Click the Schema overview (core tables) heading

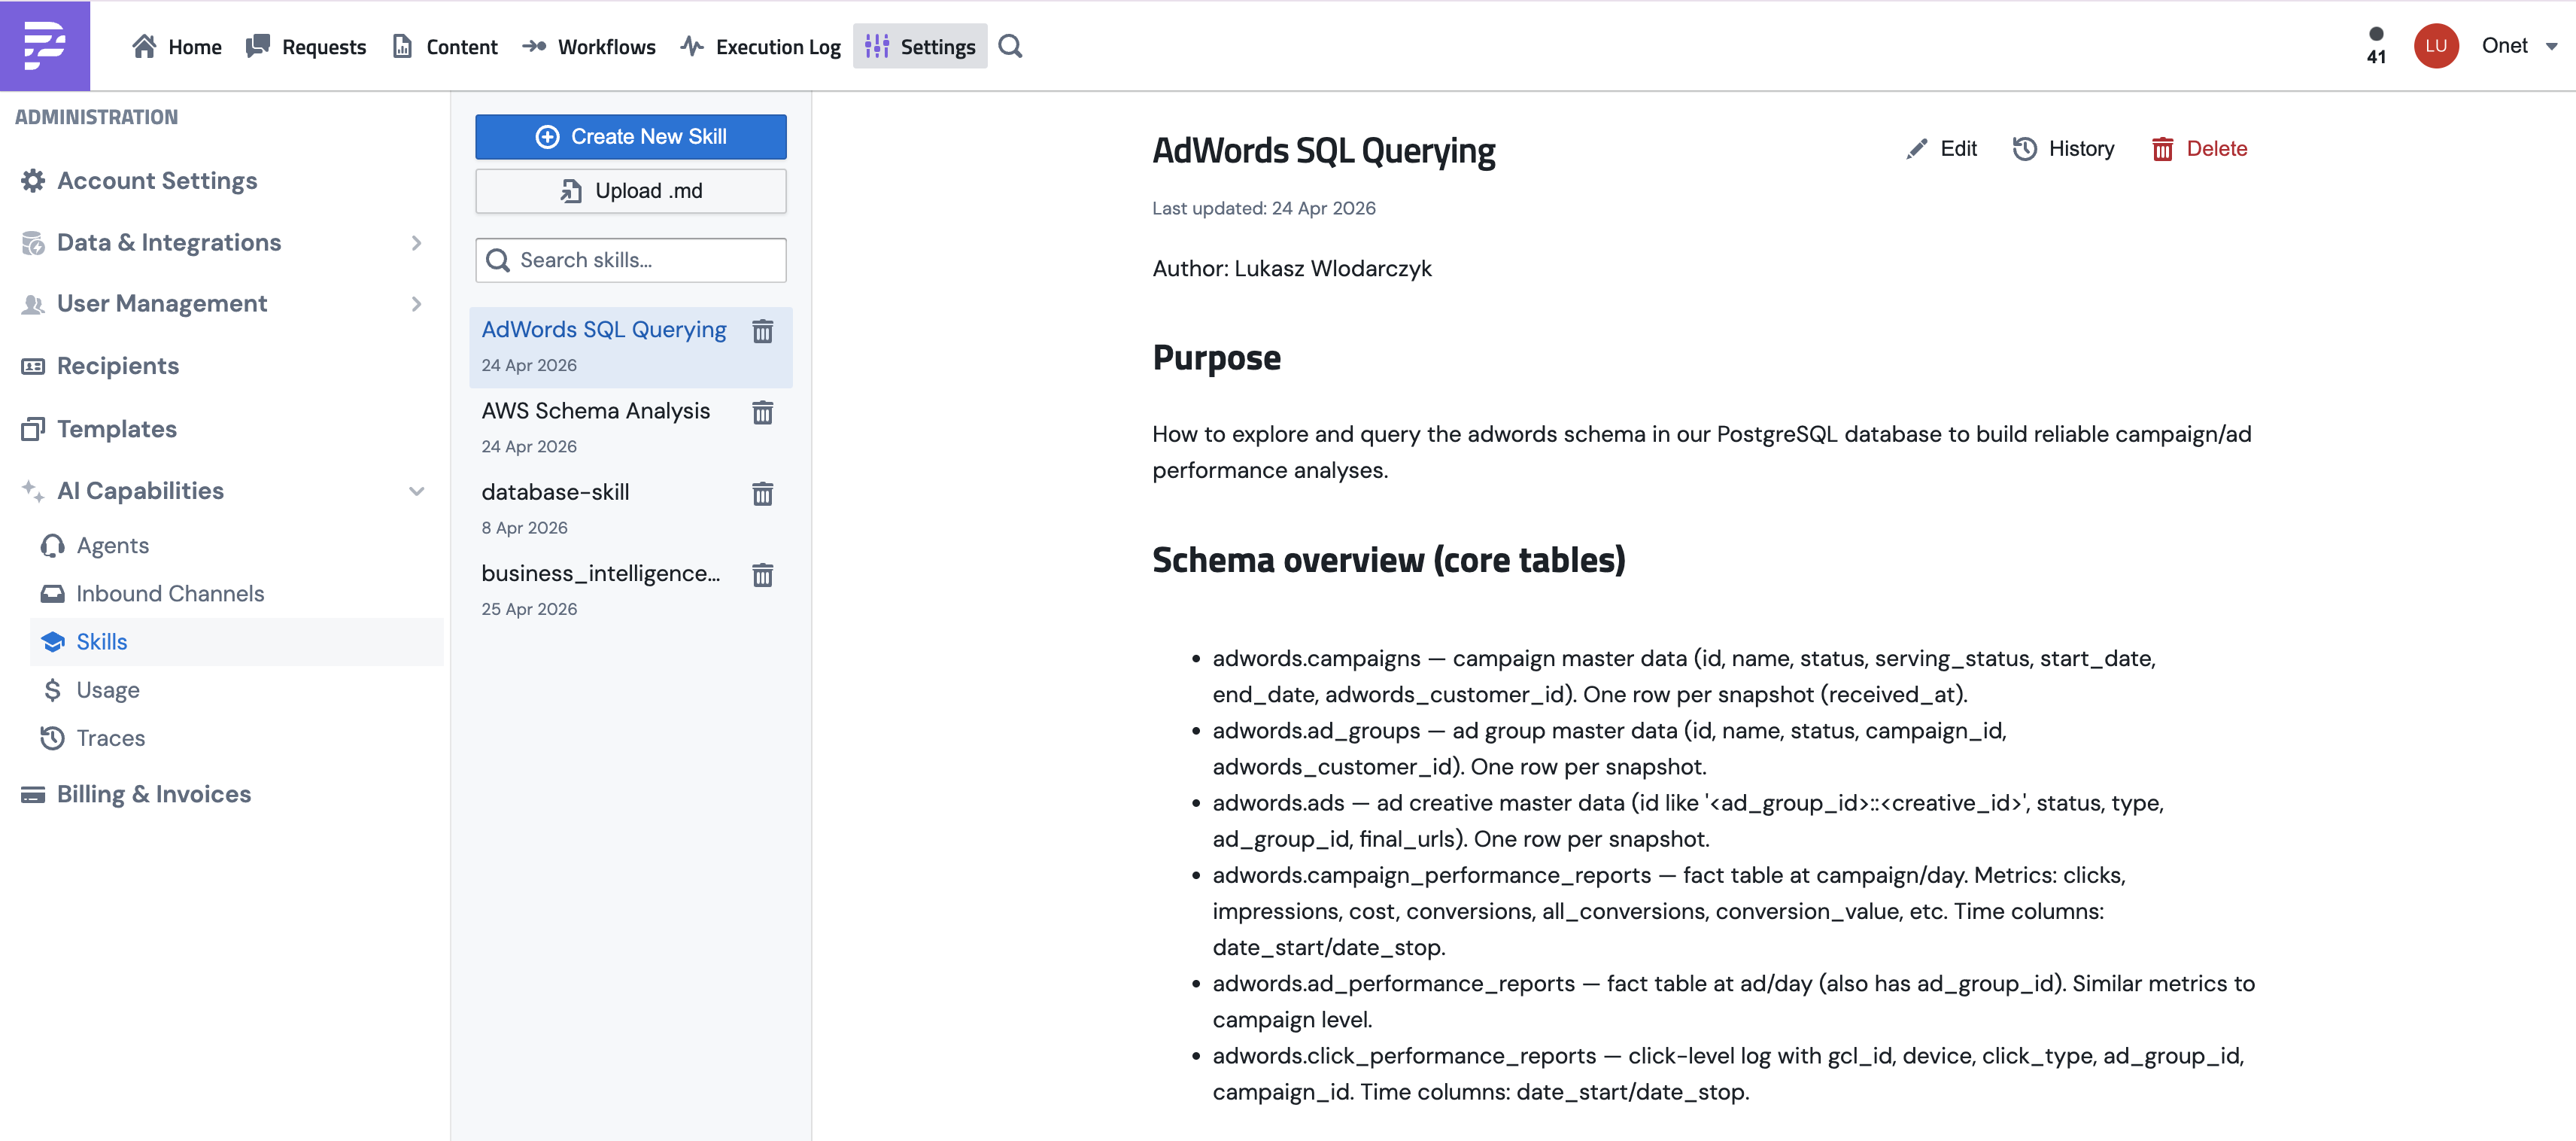point(1388,560)
